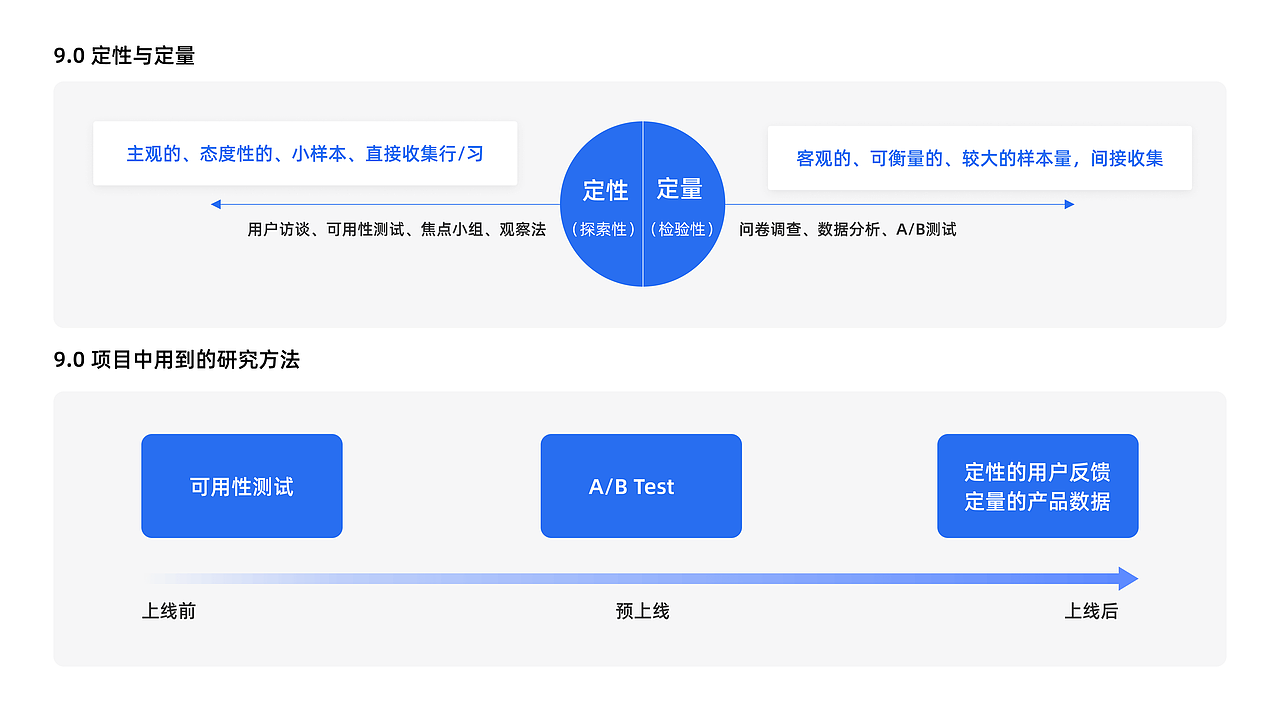This screenshot has width=1280, height=720.
Task: Collapse the white card listing 主观的、态度性的
Action: pyautogui.click(x=305, y=153)
